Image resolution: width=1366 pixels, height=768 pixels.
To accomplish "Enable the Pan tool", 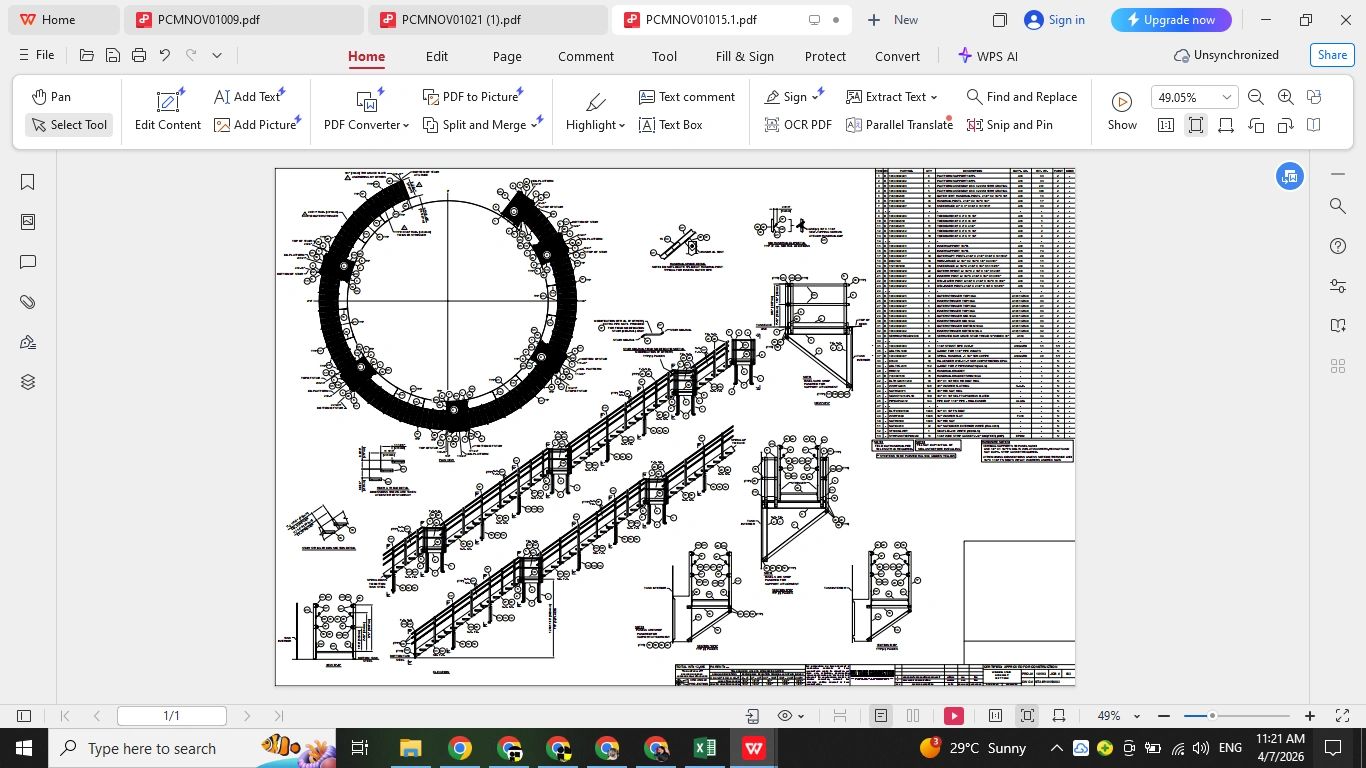I will [51, 97].
